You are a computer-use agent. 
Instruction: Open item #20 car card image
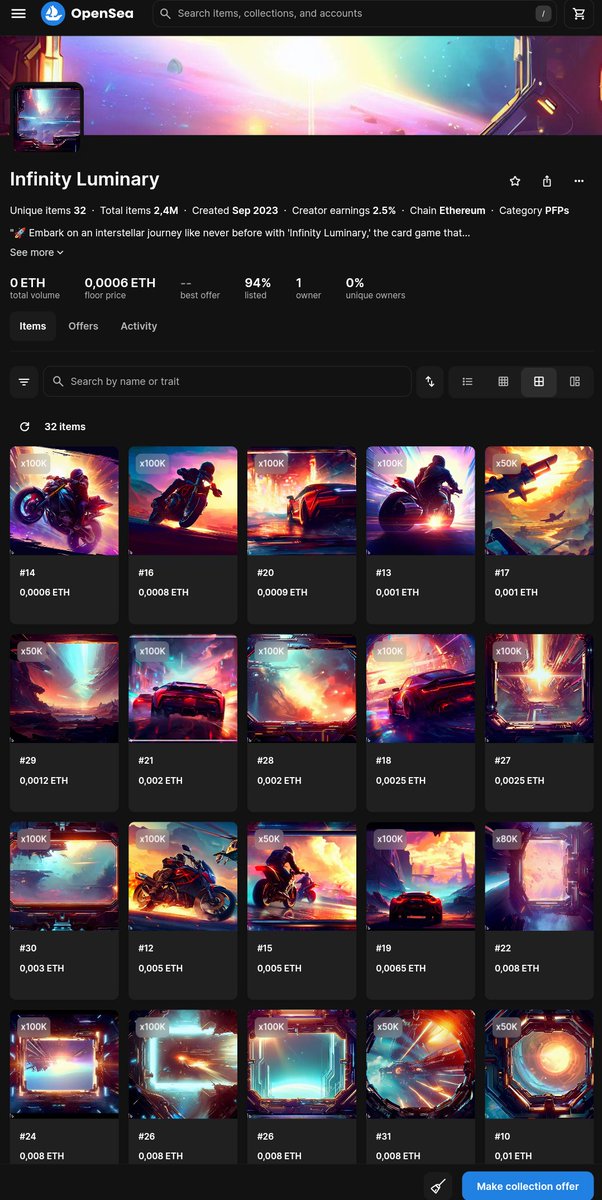(x=302, y=501)
